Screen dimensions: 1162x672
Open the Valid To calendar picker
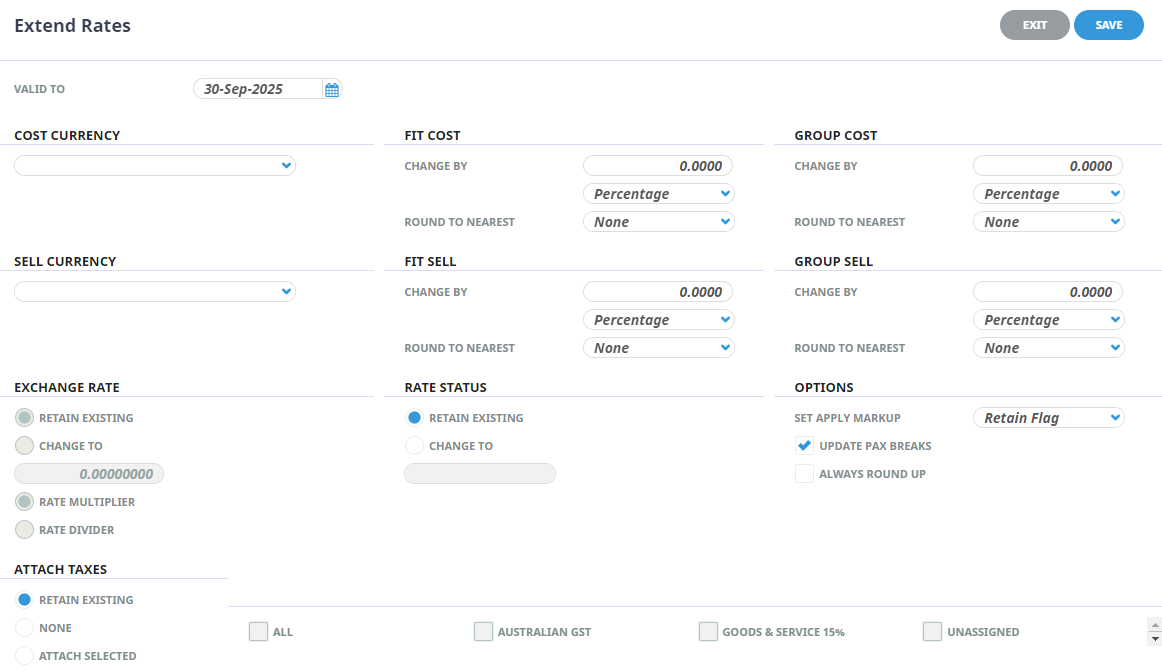click(x=332, y=90)
